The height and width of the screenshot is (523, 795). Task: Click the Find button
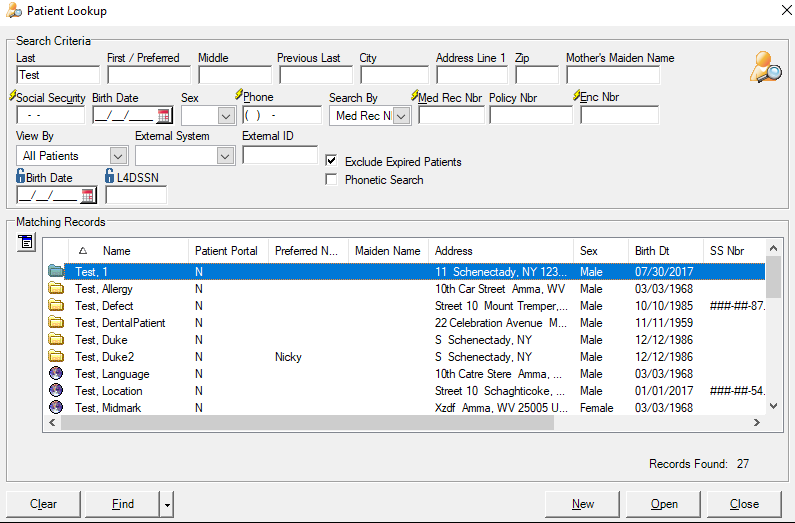(123, 504)
